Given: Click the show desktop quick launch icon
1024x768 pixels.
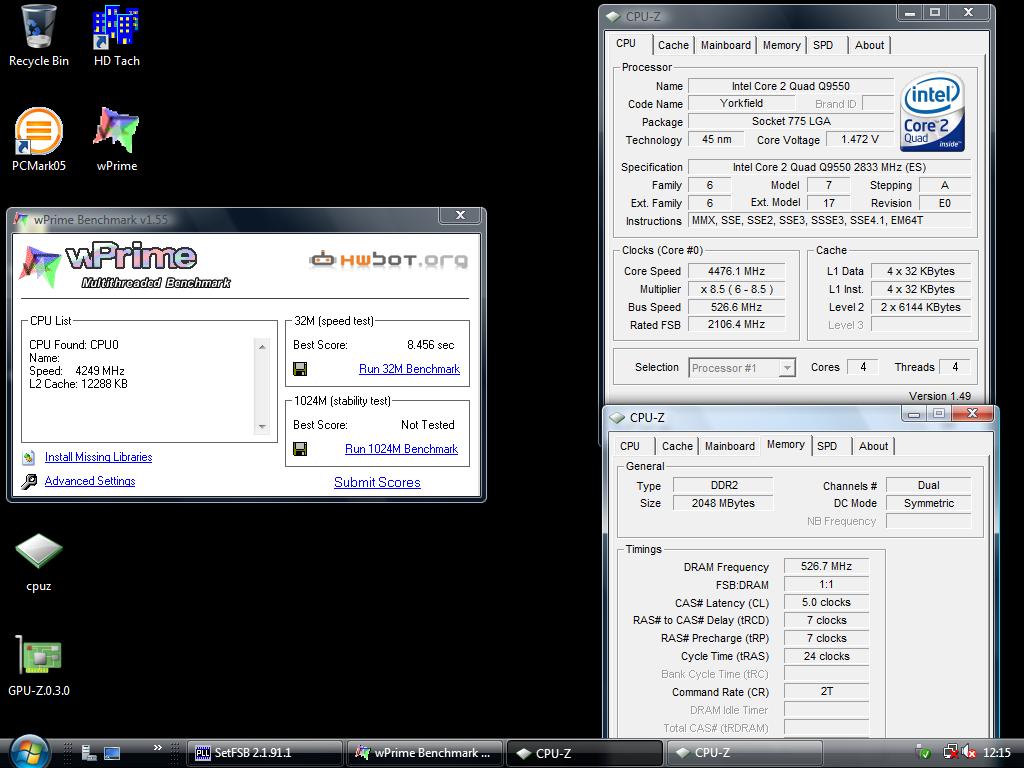Looking at the screenshot, I should pos(112,753).
